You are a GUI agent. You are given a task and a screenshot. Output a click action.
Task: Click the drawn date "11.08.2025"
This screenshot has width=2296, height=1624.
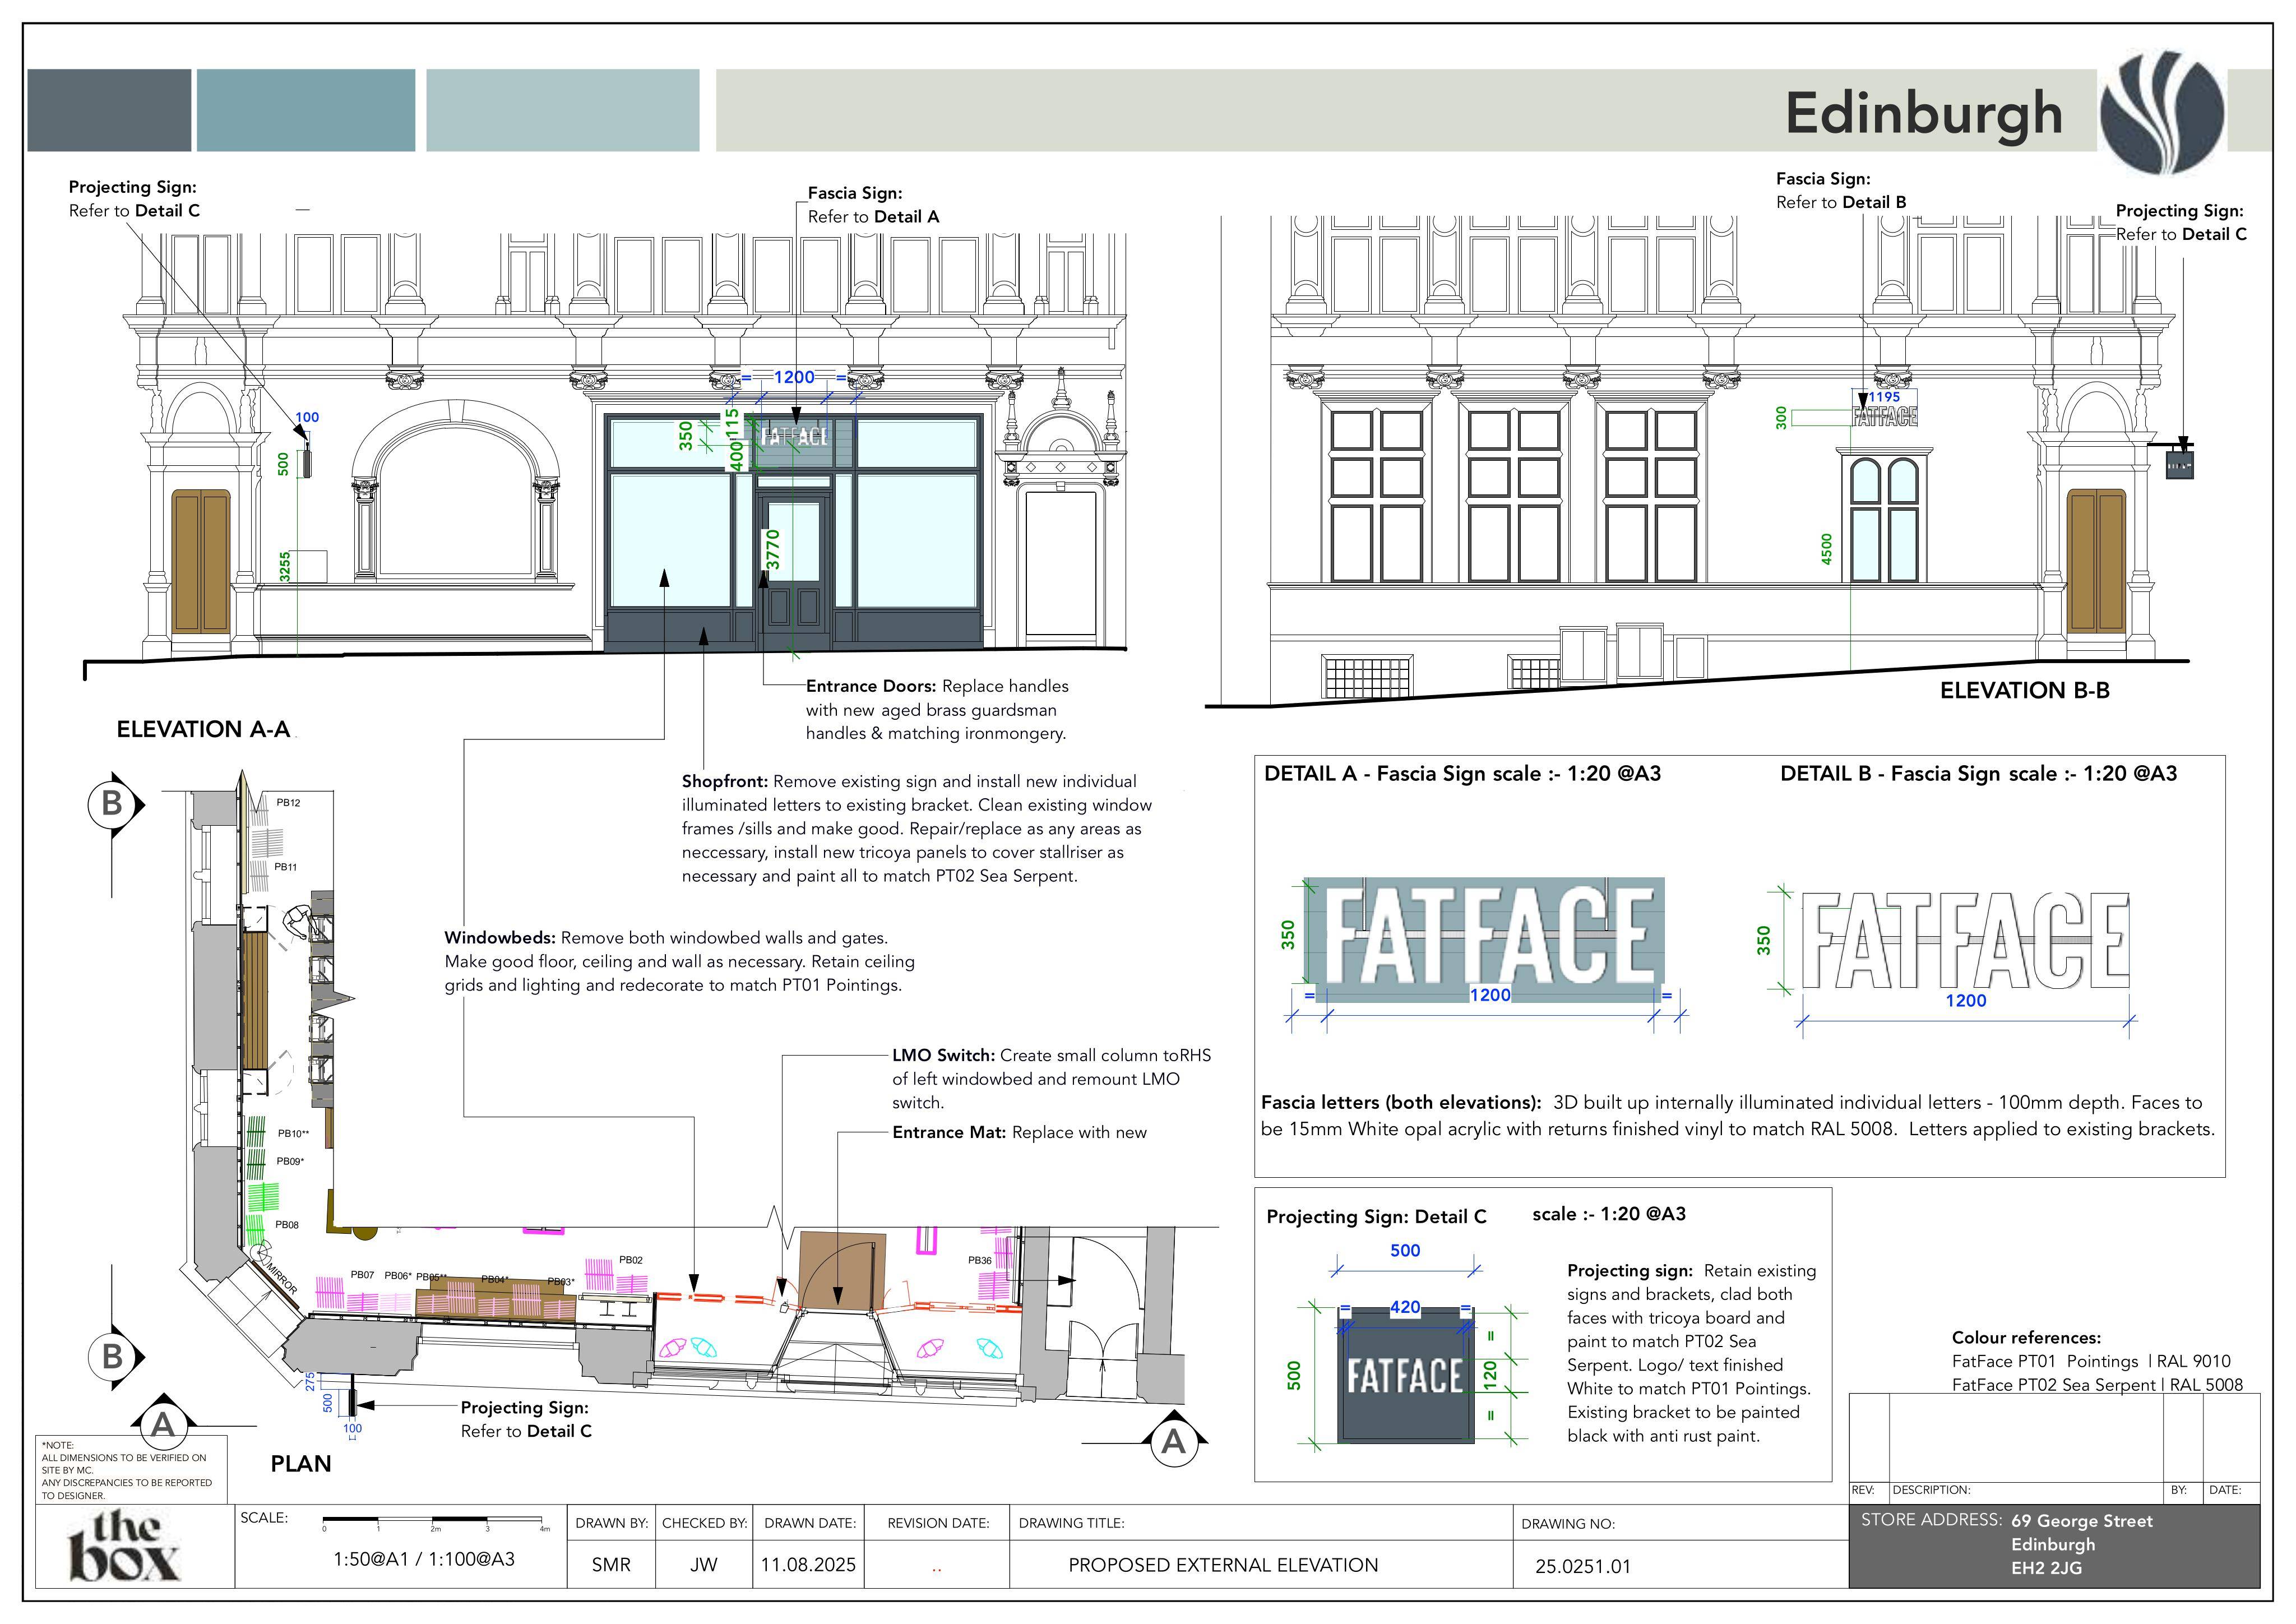coord(808,1565)
